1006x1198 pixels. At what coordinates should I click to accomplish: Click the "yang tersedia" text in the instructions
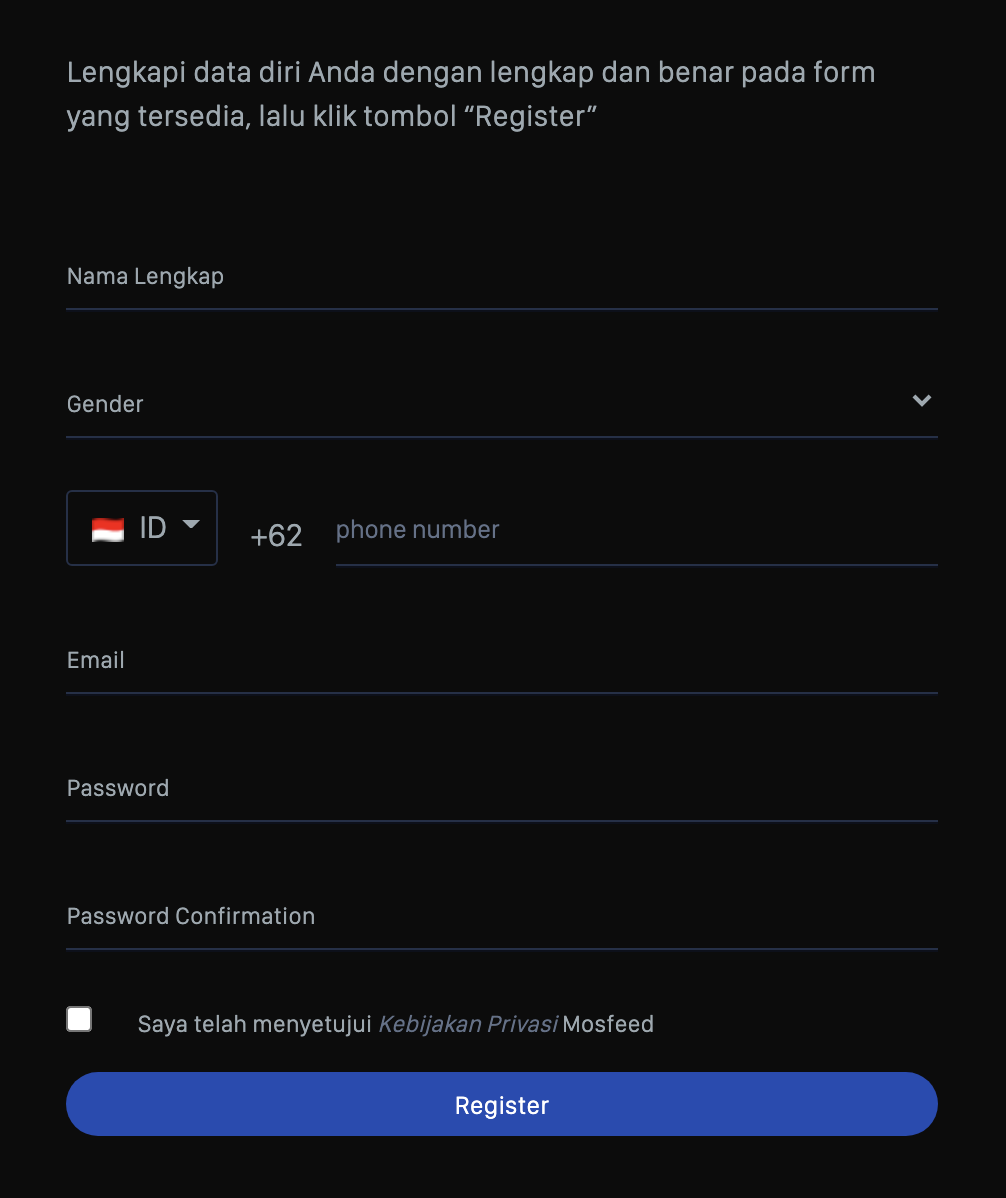pyautogui.click(x=157, y=117)
